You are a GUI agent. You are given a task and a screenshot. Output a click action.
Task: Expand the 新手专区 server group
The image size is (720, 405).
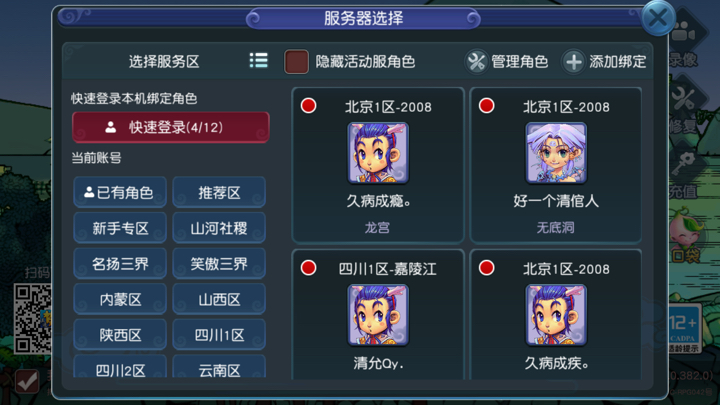coord(120,228)
